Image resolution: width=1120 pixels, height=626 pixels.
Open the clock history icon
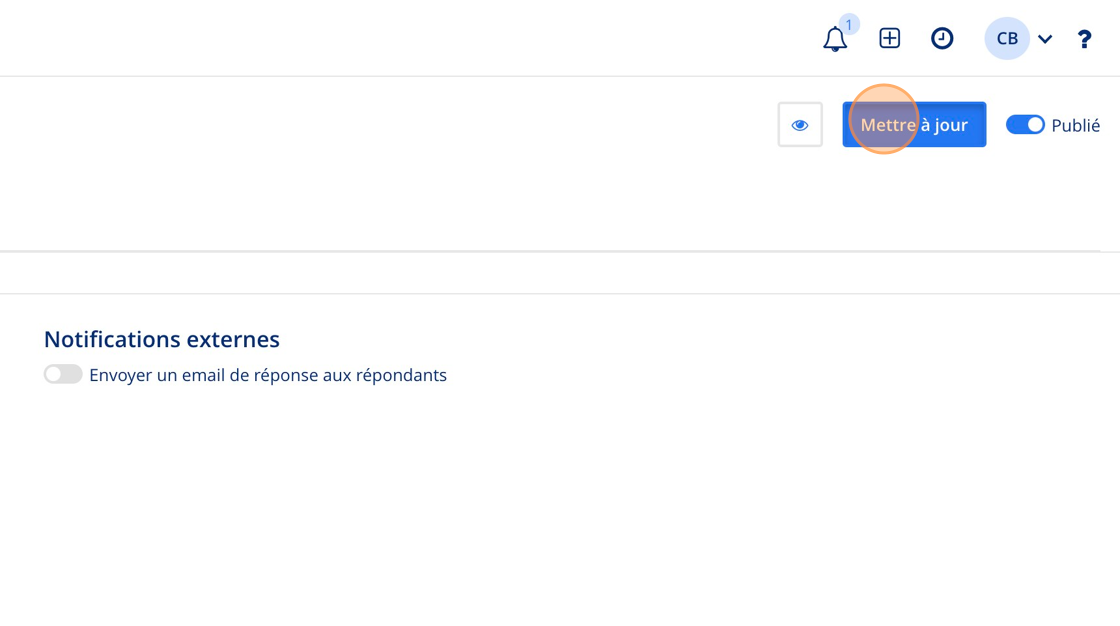(x=942, y=38)
